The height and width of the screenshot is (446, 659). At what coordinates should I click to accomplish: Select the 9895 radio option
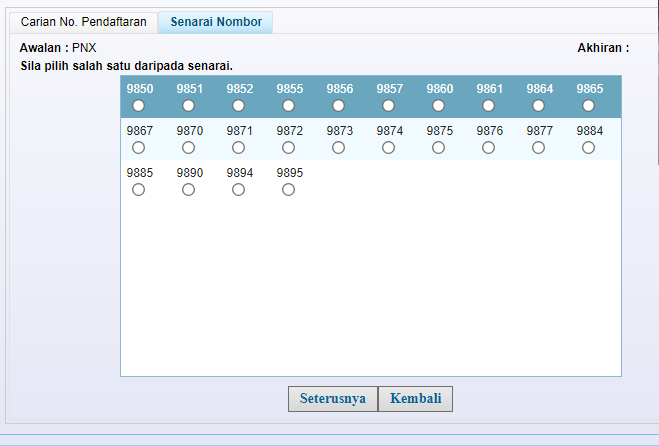pyautogui.click(x=288, y=190)
